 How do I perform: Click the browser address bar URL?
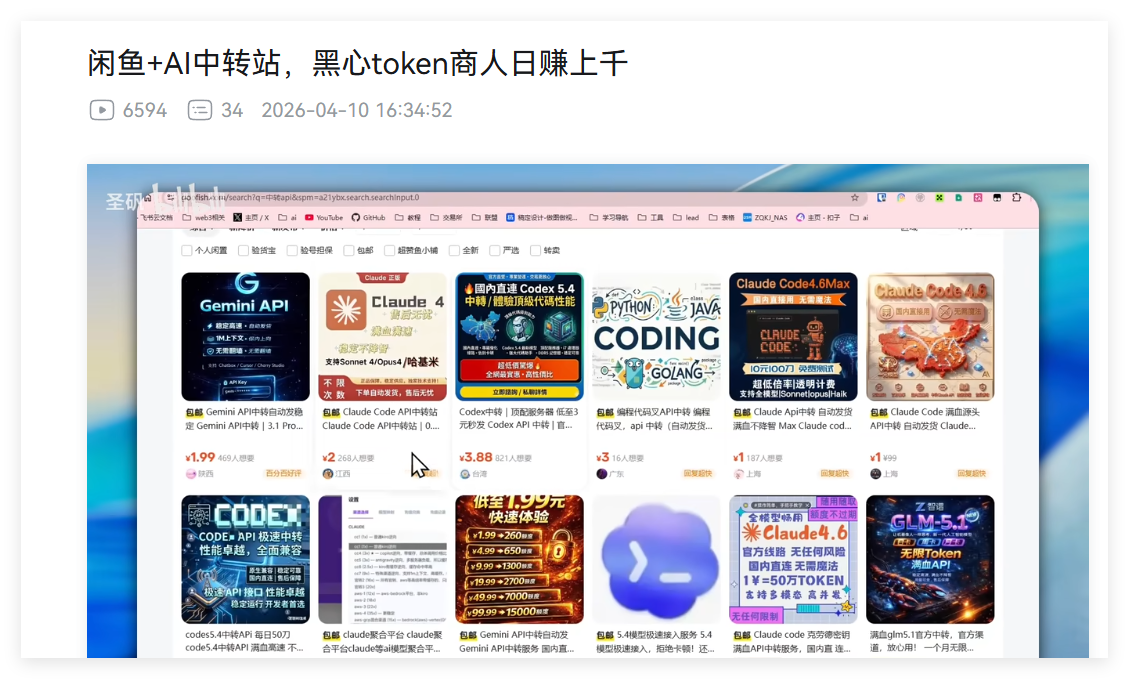(x=300, y=197)
